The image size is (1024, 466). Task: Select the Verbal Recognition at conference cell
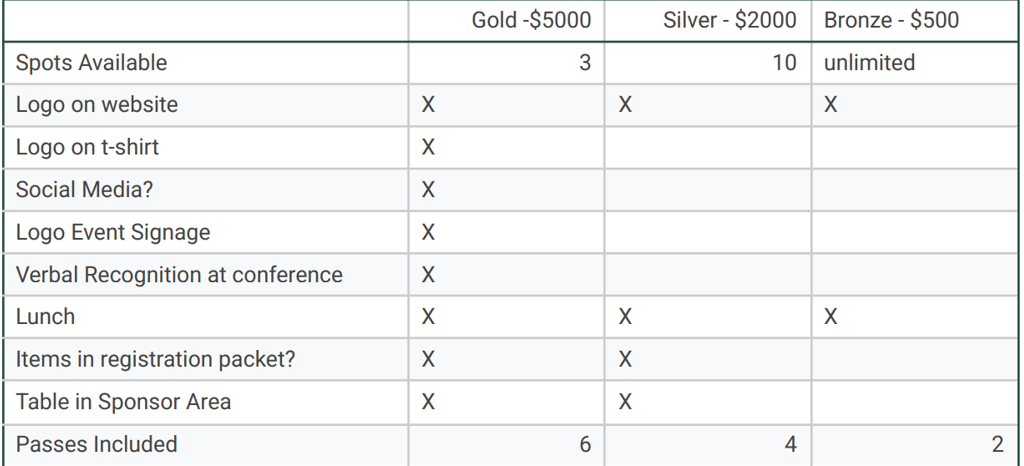[x=179, y=275]
